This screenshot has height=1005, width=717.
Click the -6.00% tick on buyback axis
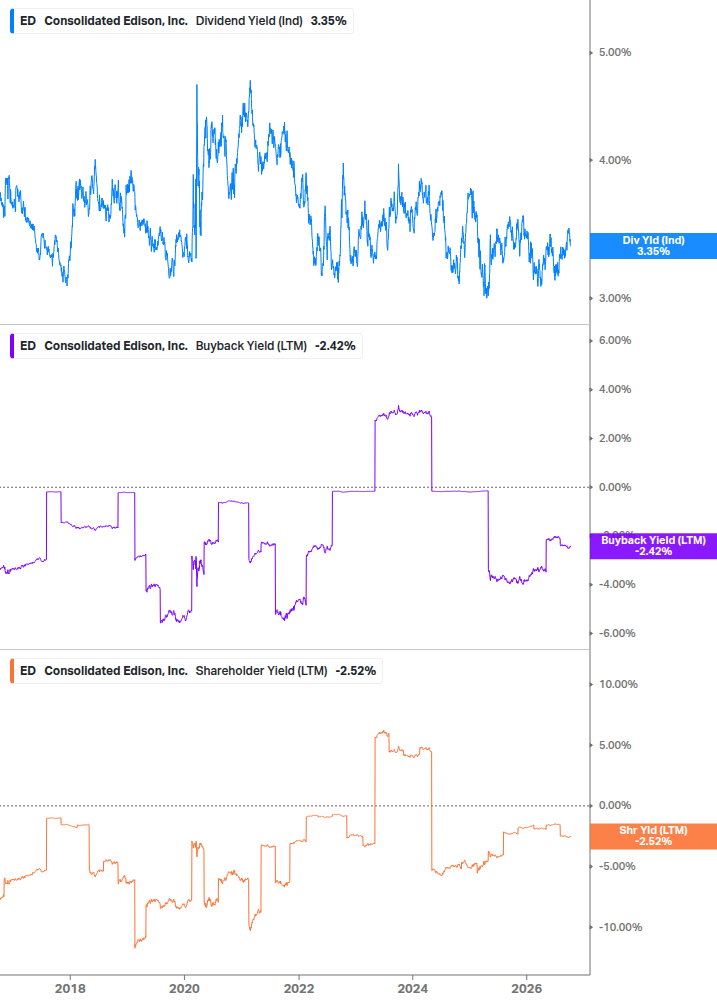click(x=617, y=633)
